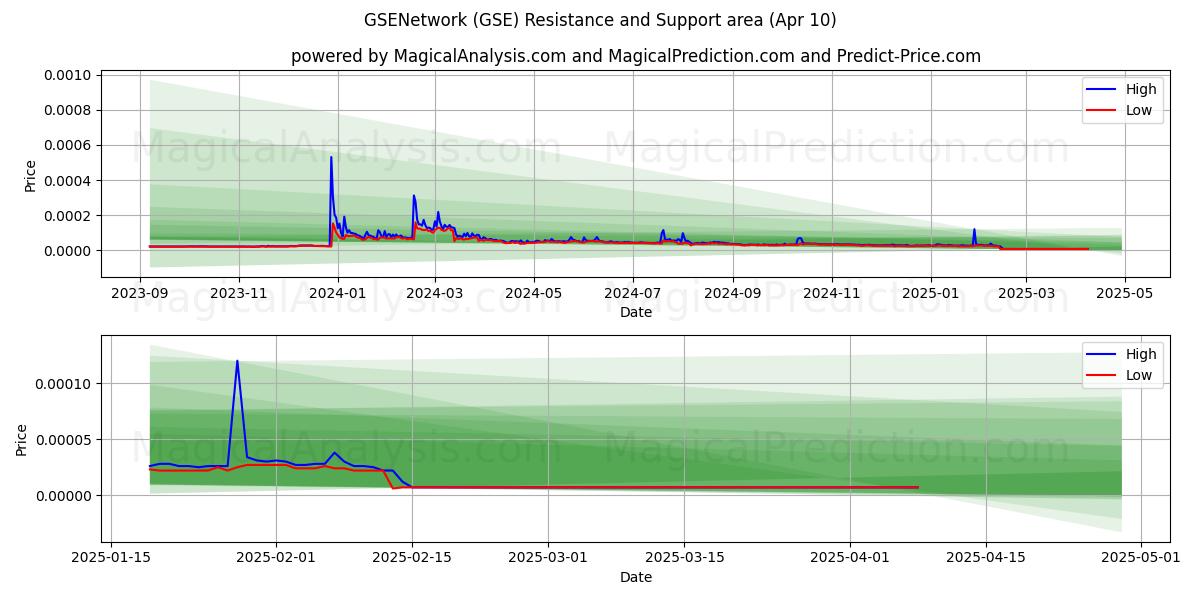Click the bottom chart x-axis tick '2025-03-01'
Viewport: 1200px width, 600px height.
(x=548, y=558)
